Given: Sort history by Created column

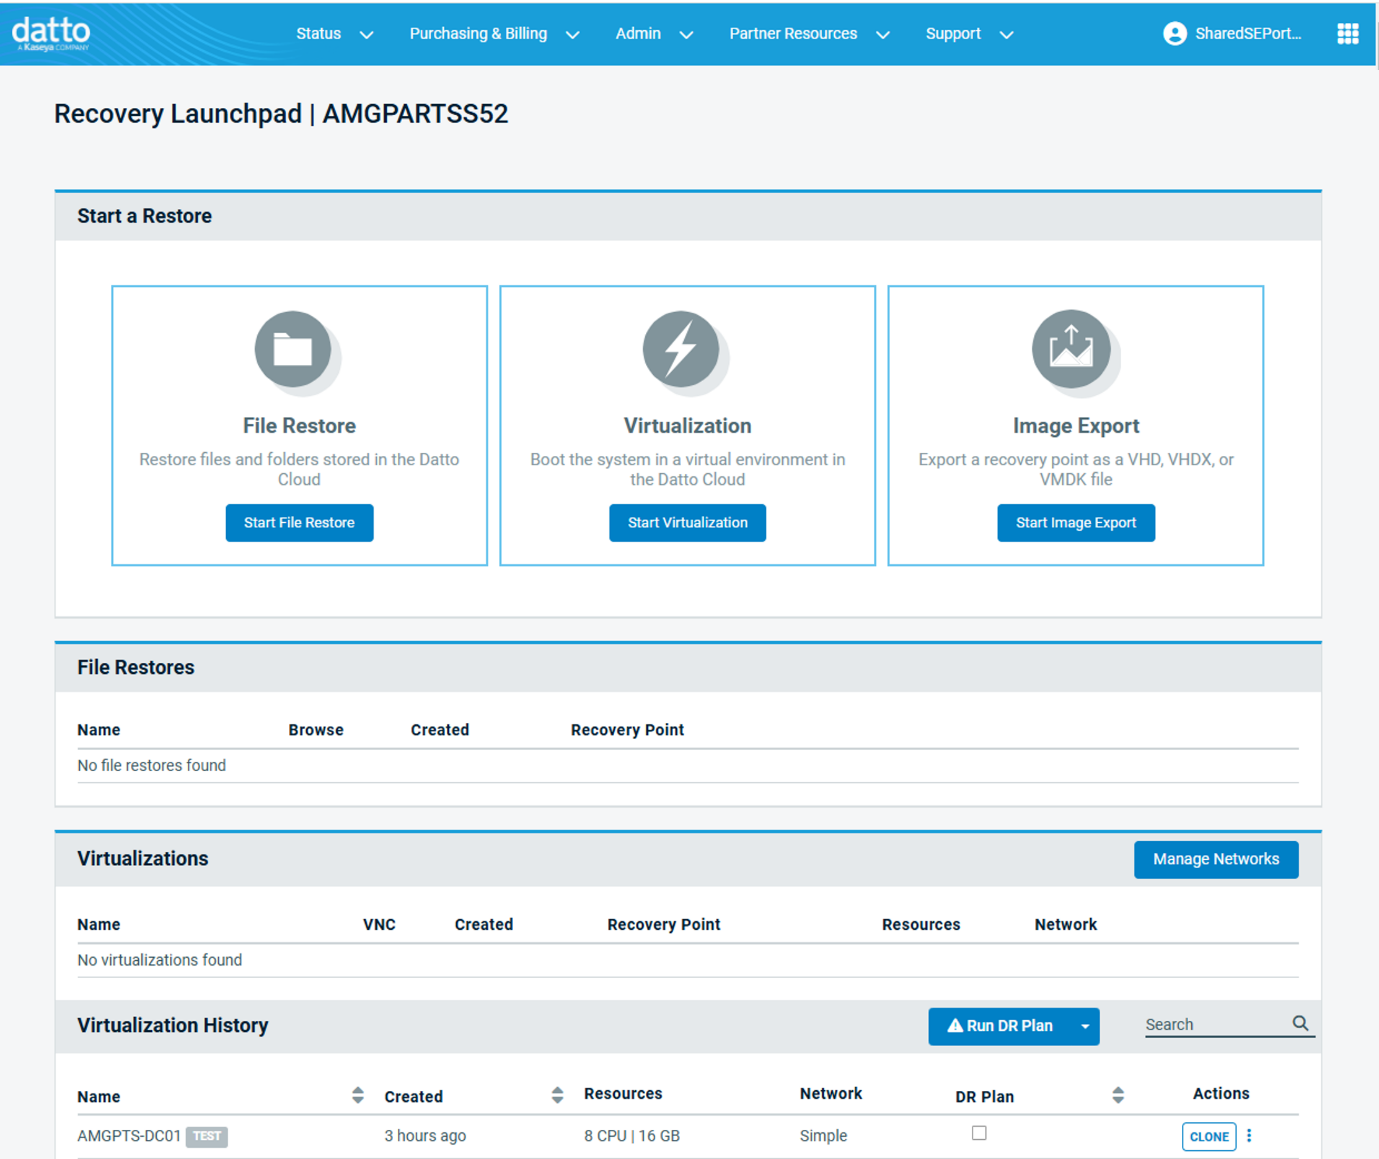Looking at the screenshot, I should tap(557, 1096).
